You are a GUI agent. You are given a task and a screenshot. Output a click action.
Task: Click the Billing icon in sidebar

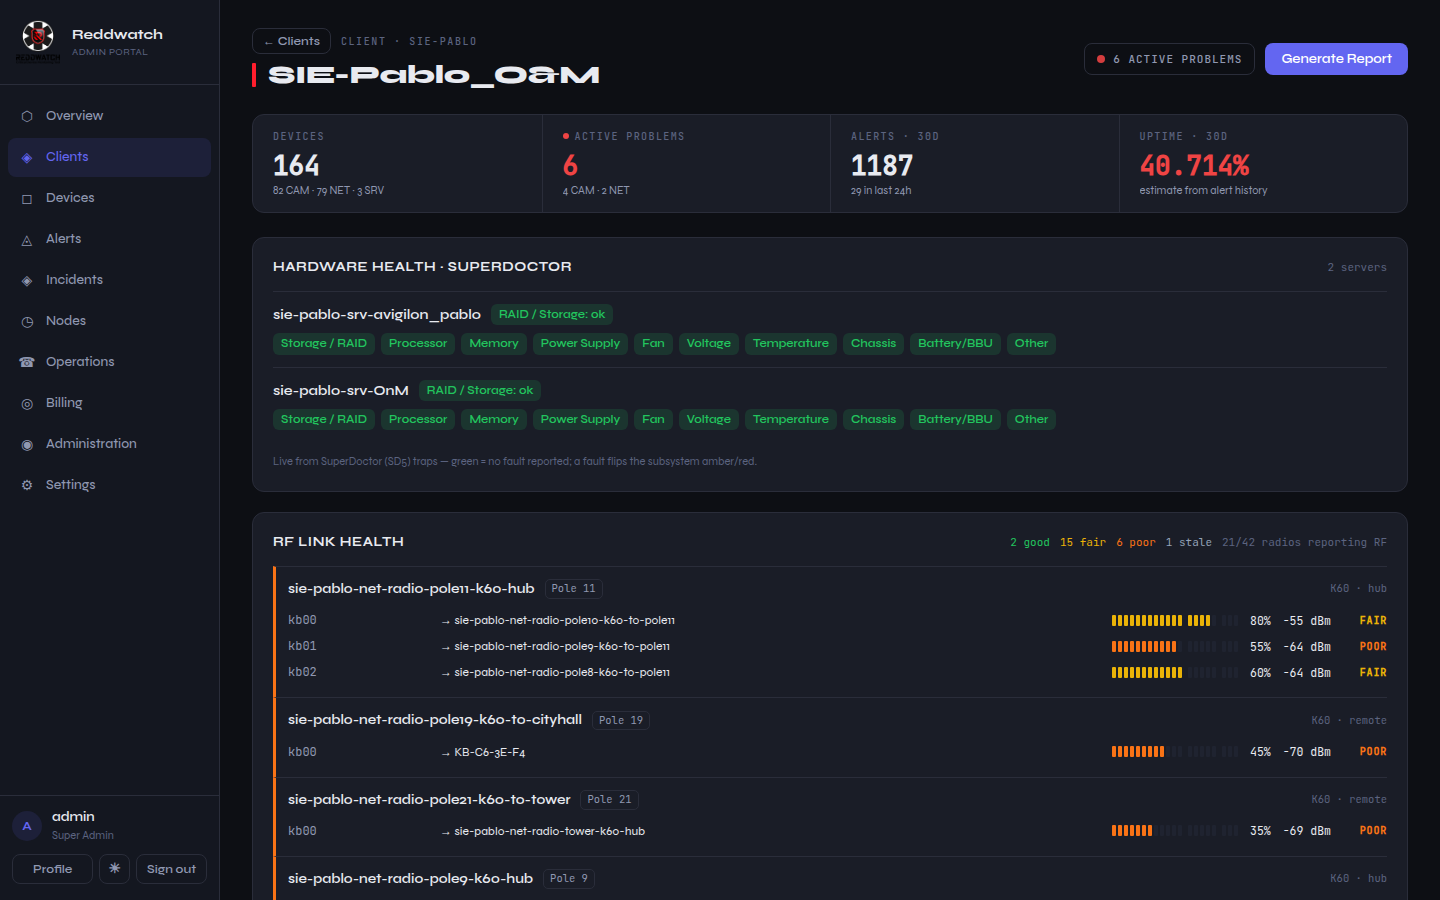(x=27, y=403)
